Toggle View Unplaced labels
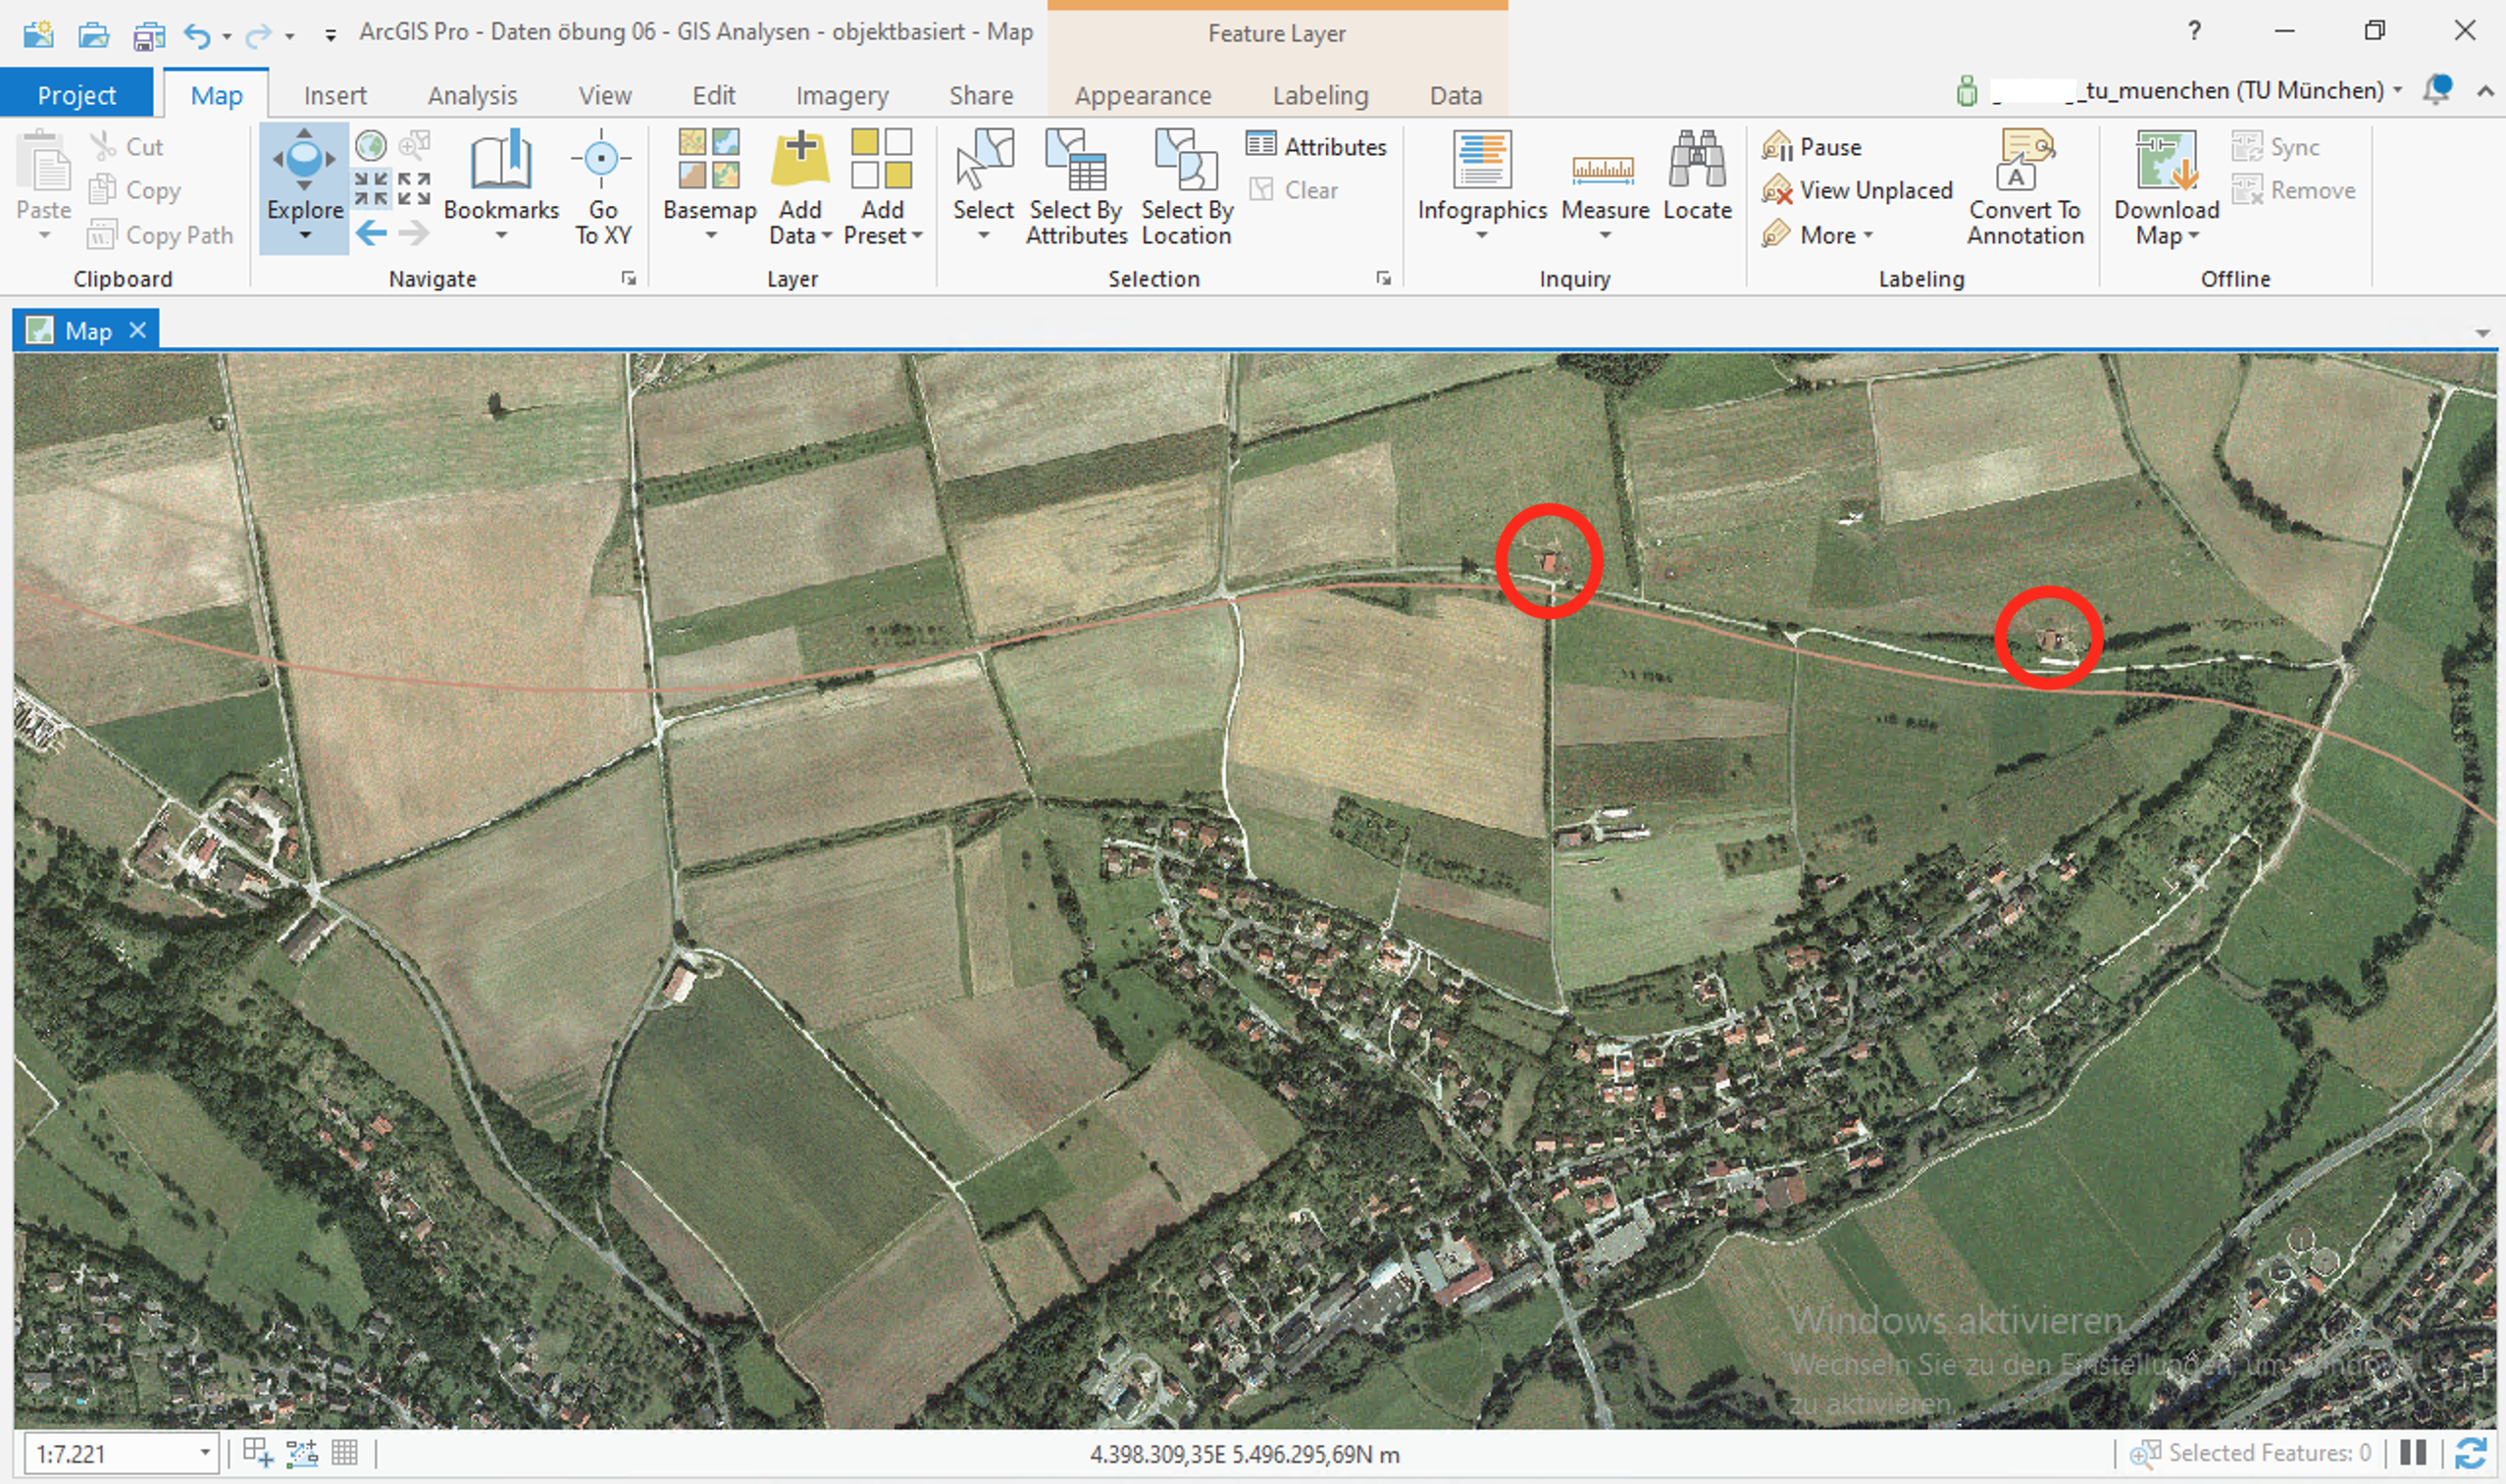2506x1484 pixels. coord(1857,190)
